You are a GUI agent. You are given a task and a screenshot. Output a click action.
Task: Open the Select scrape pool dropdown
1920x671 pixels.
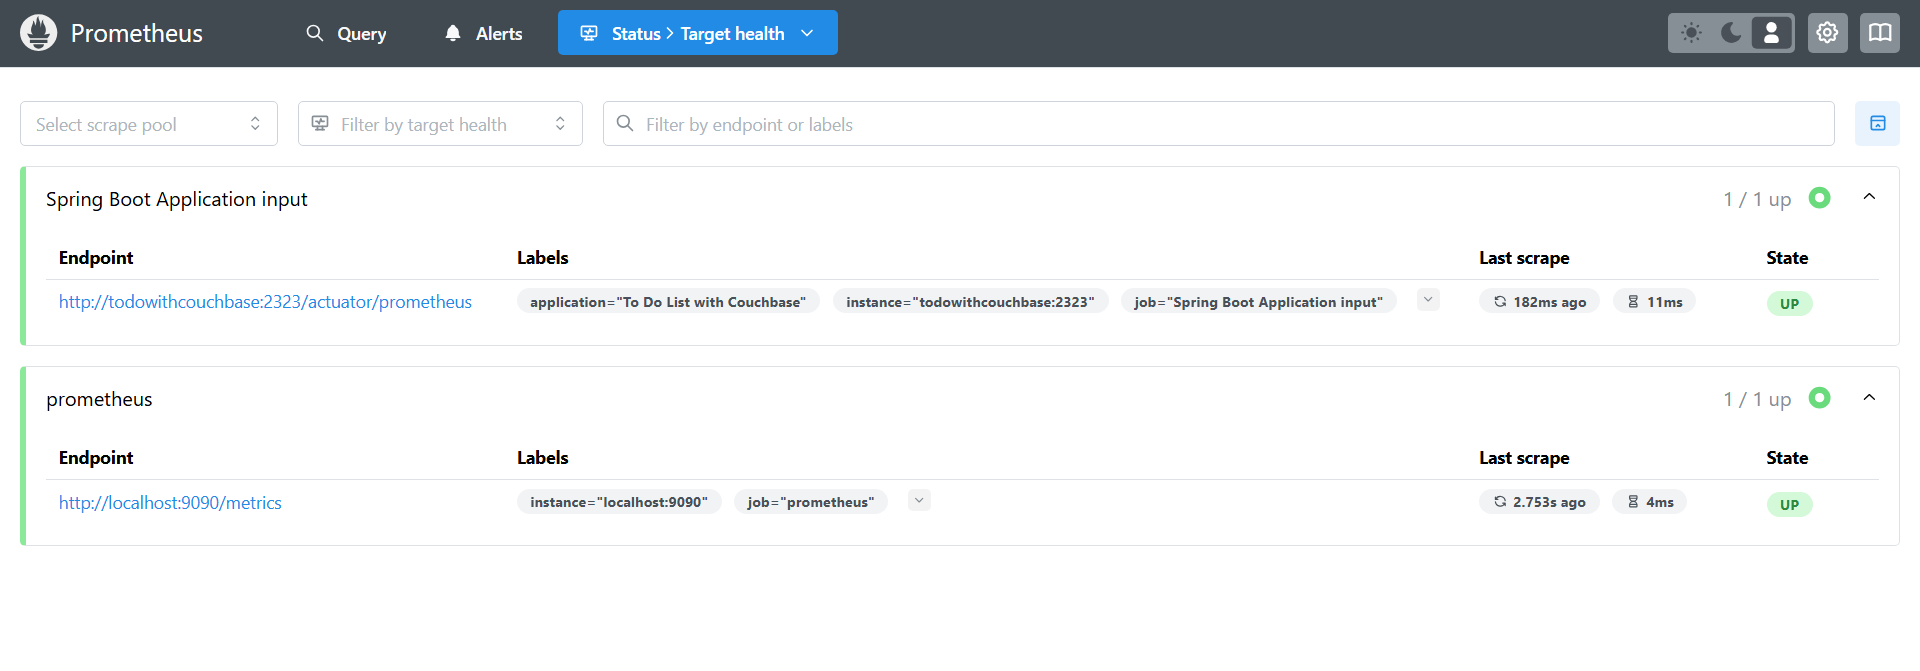click(x=149, y=124)
